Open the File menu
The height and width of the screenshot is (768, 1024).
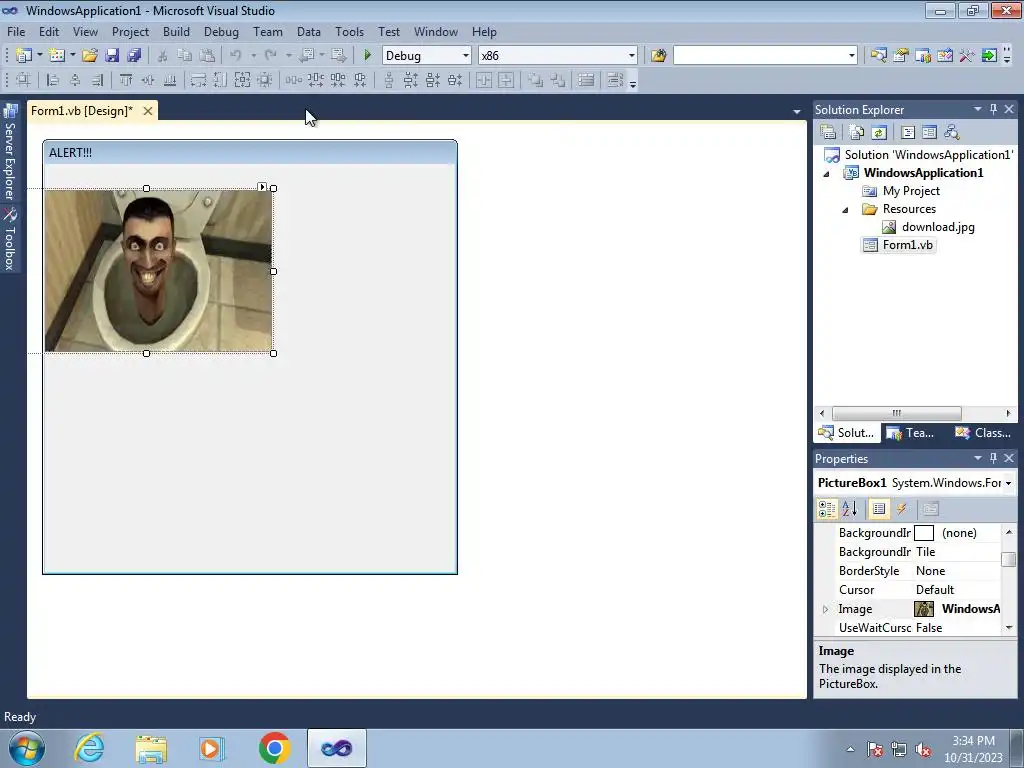[16, 31]
